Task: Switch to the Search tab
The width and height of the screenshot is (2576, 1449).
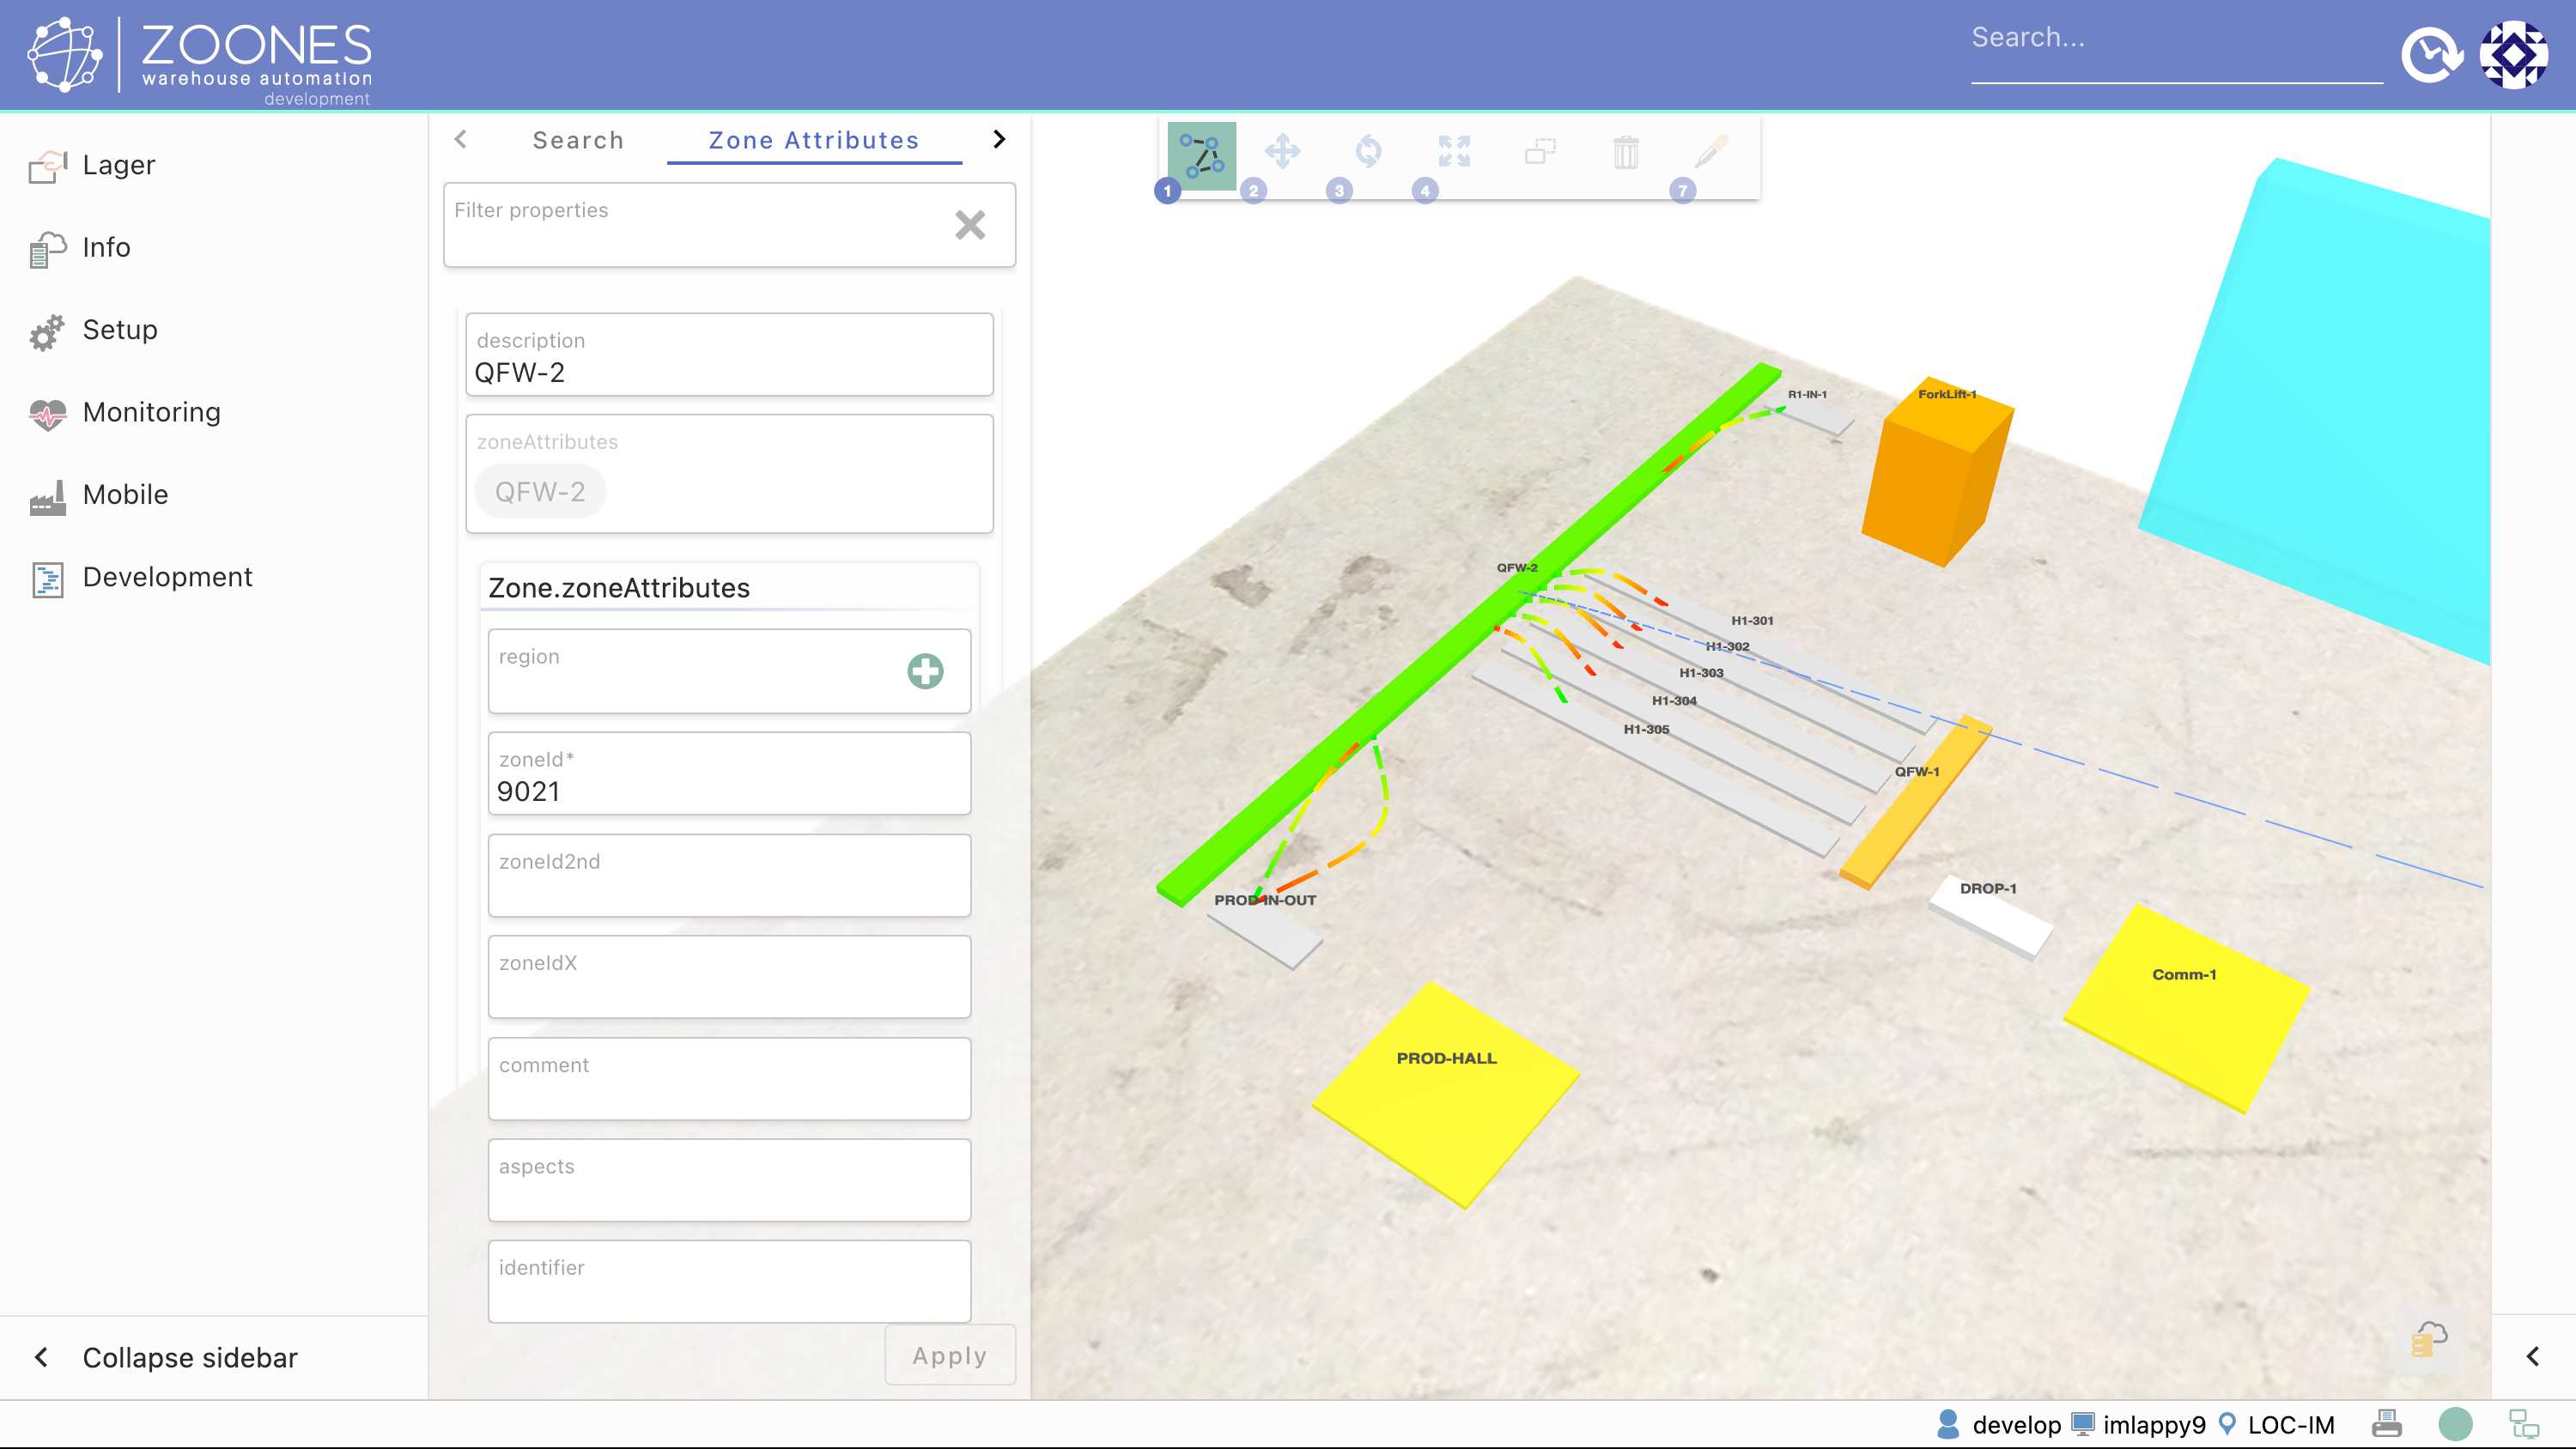Action: [x=578, y=140]
